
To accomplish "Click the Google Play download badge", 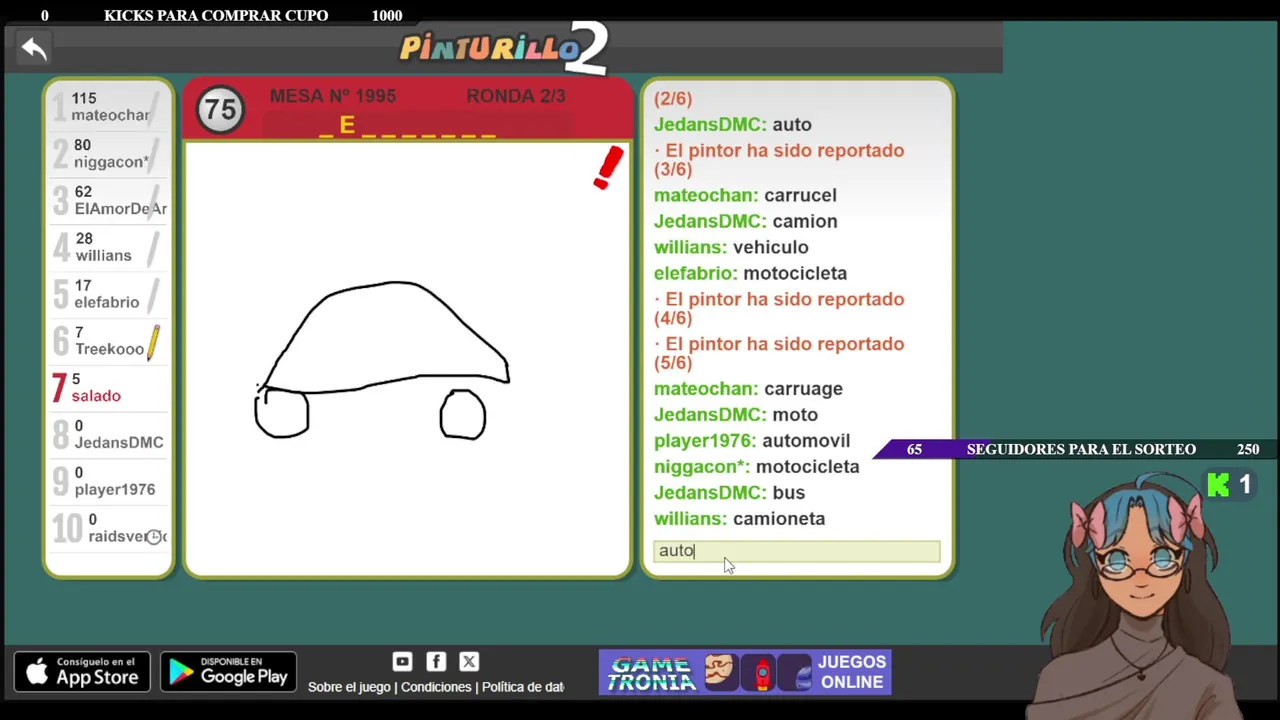I will pos(228,672).
